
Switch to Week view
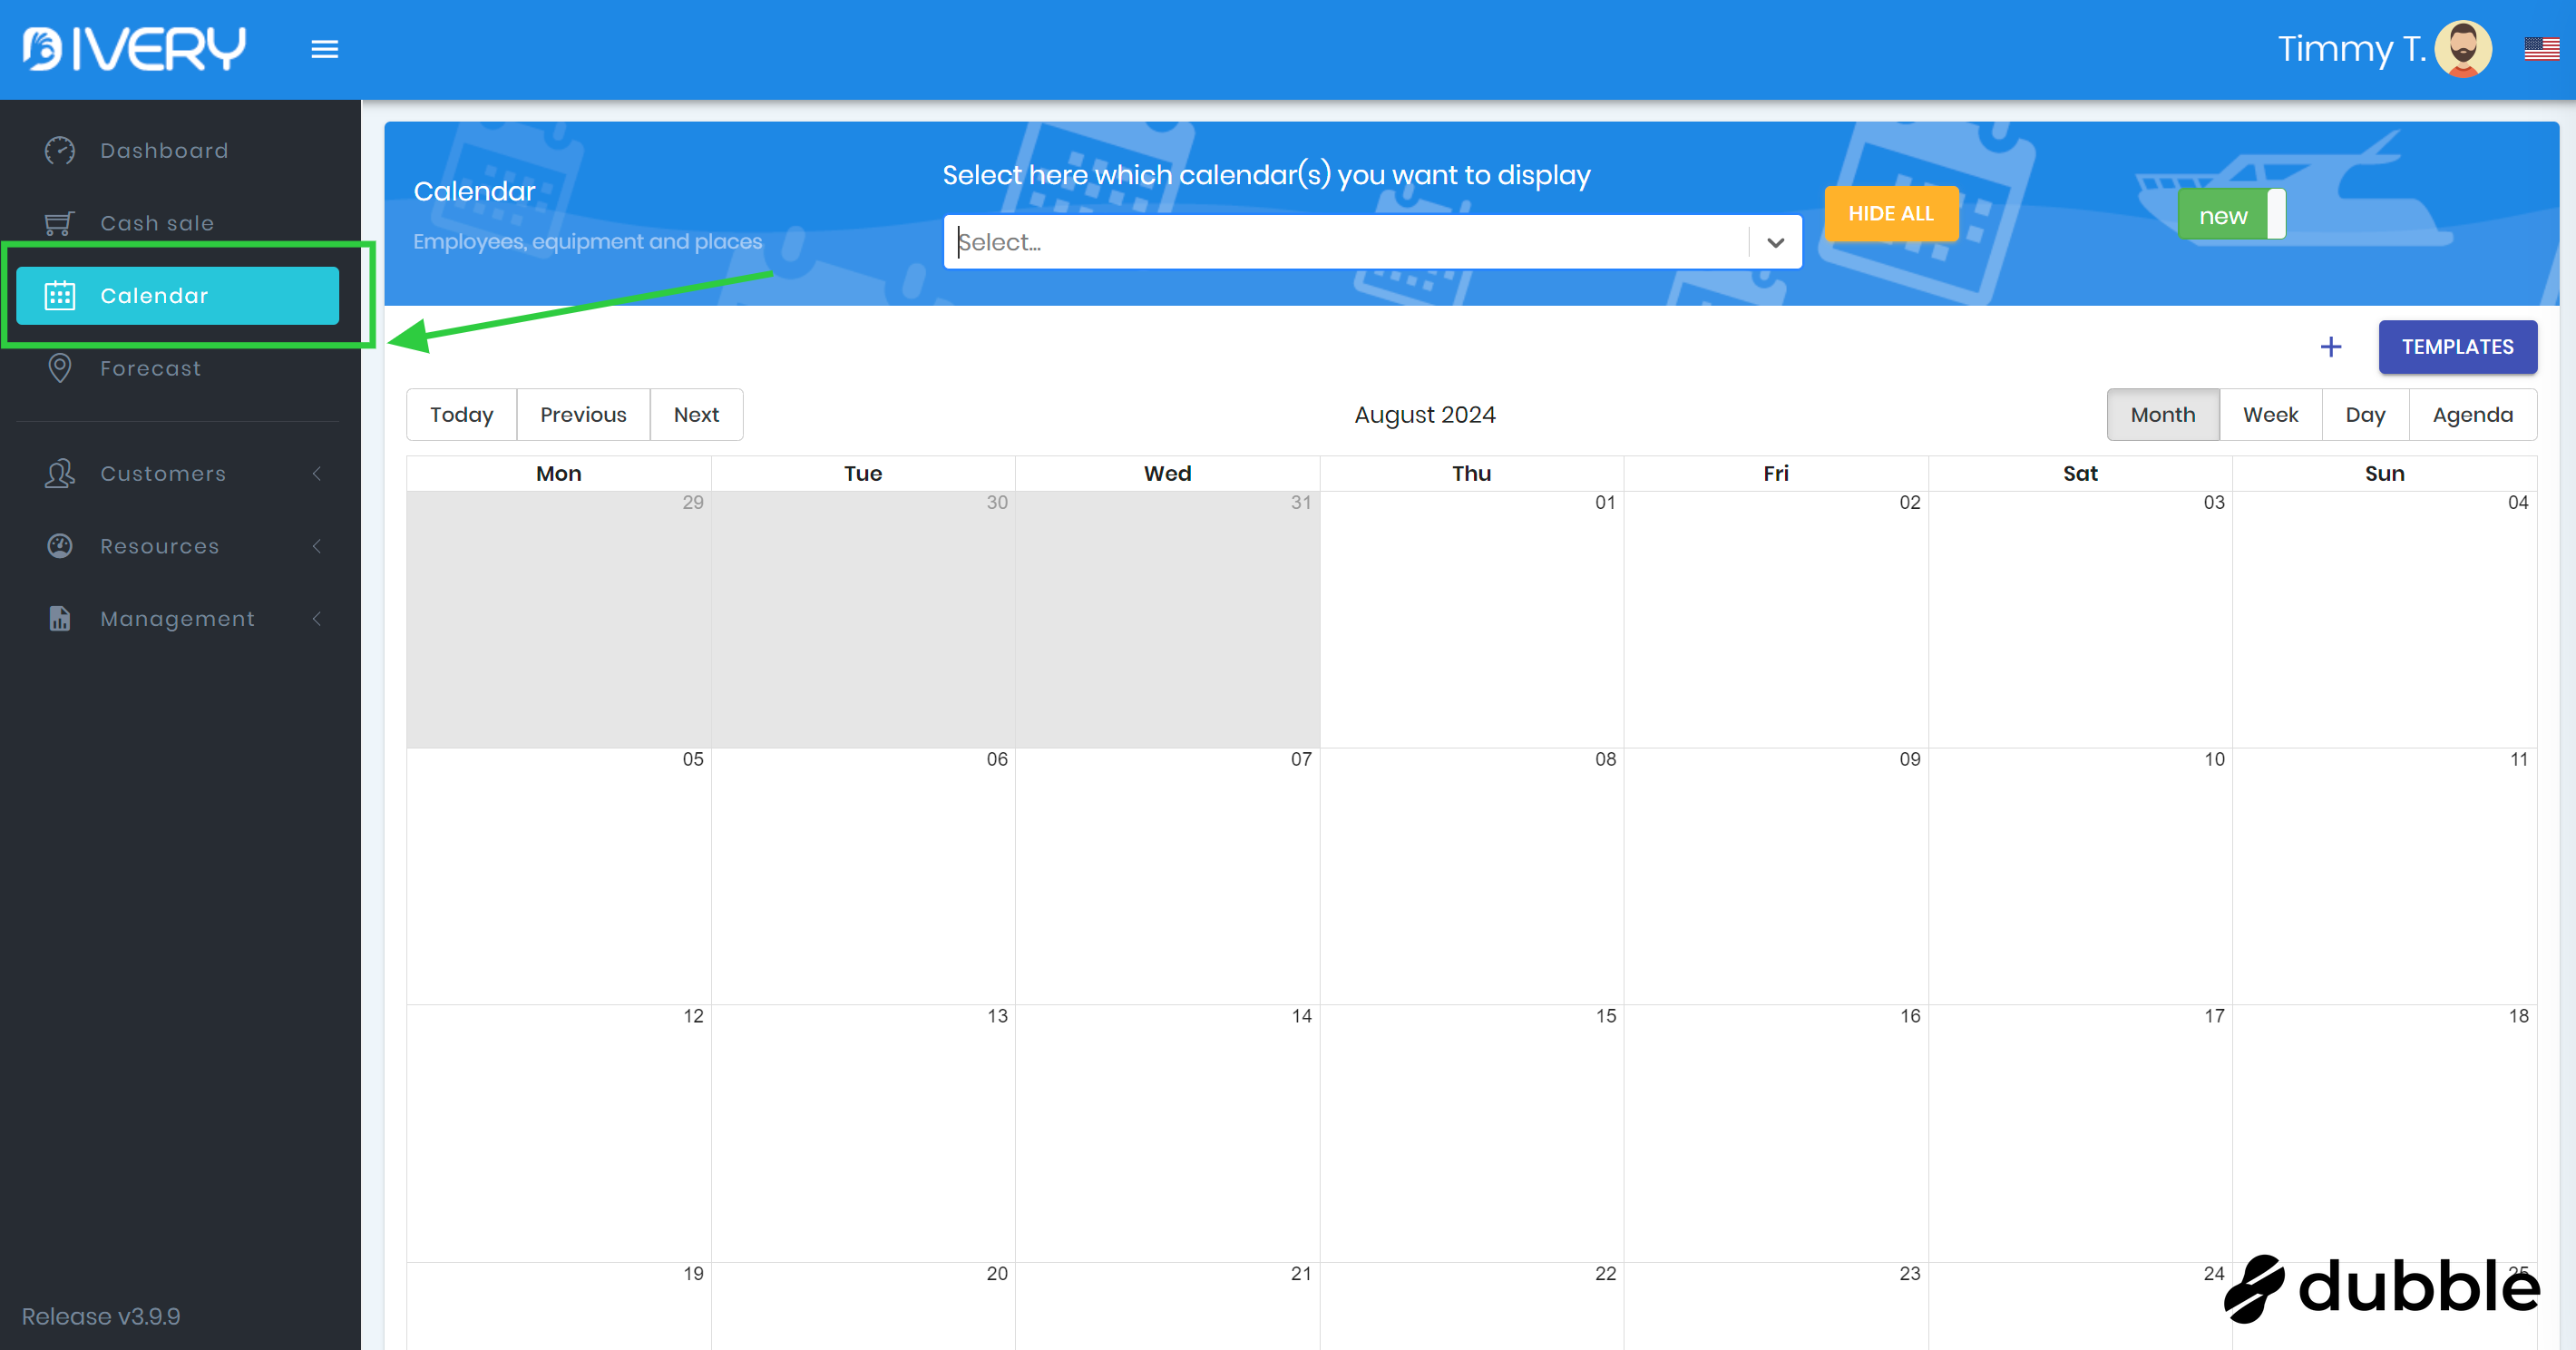[2270, 415]
